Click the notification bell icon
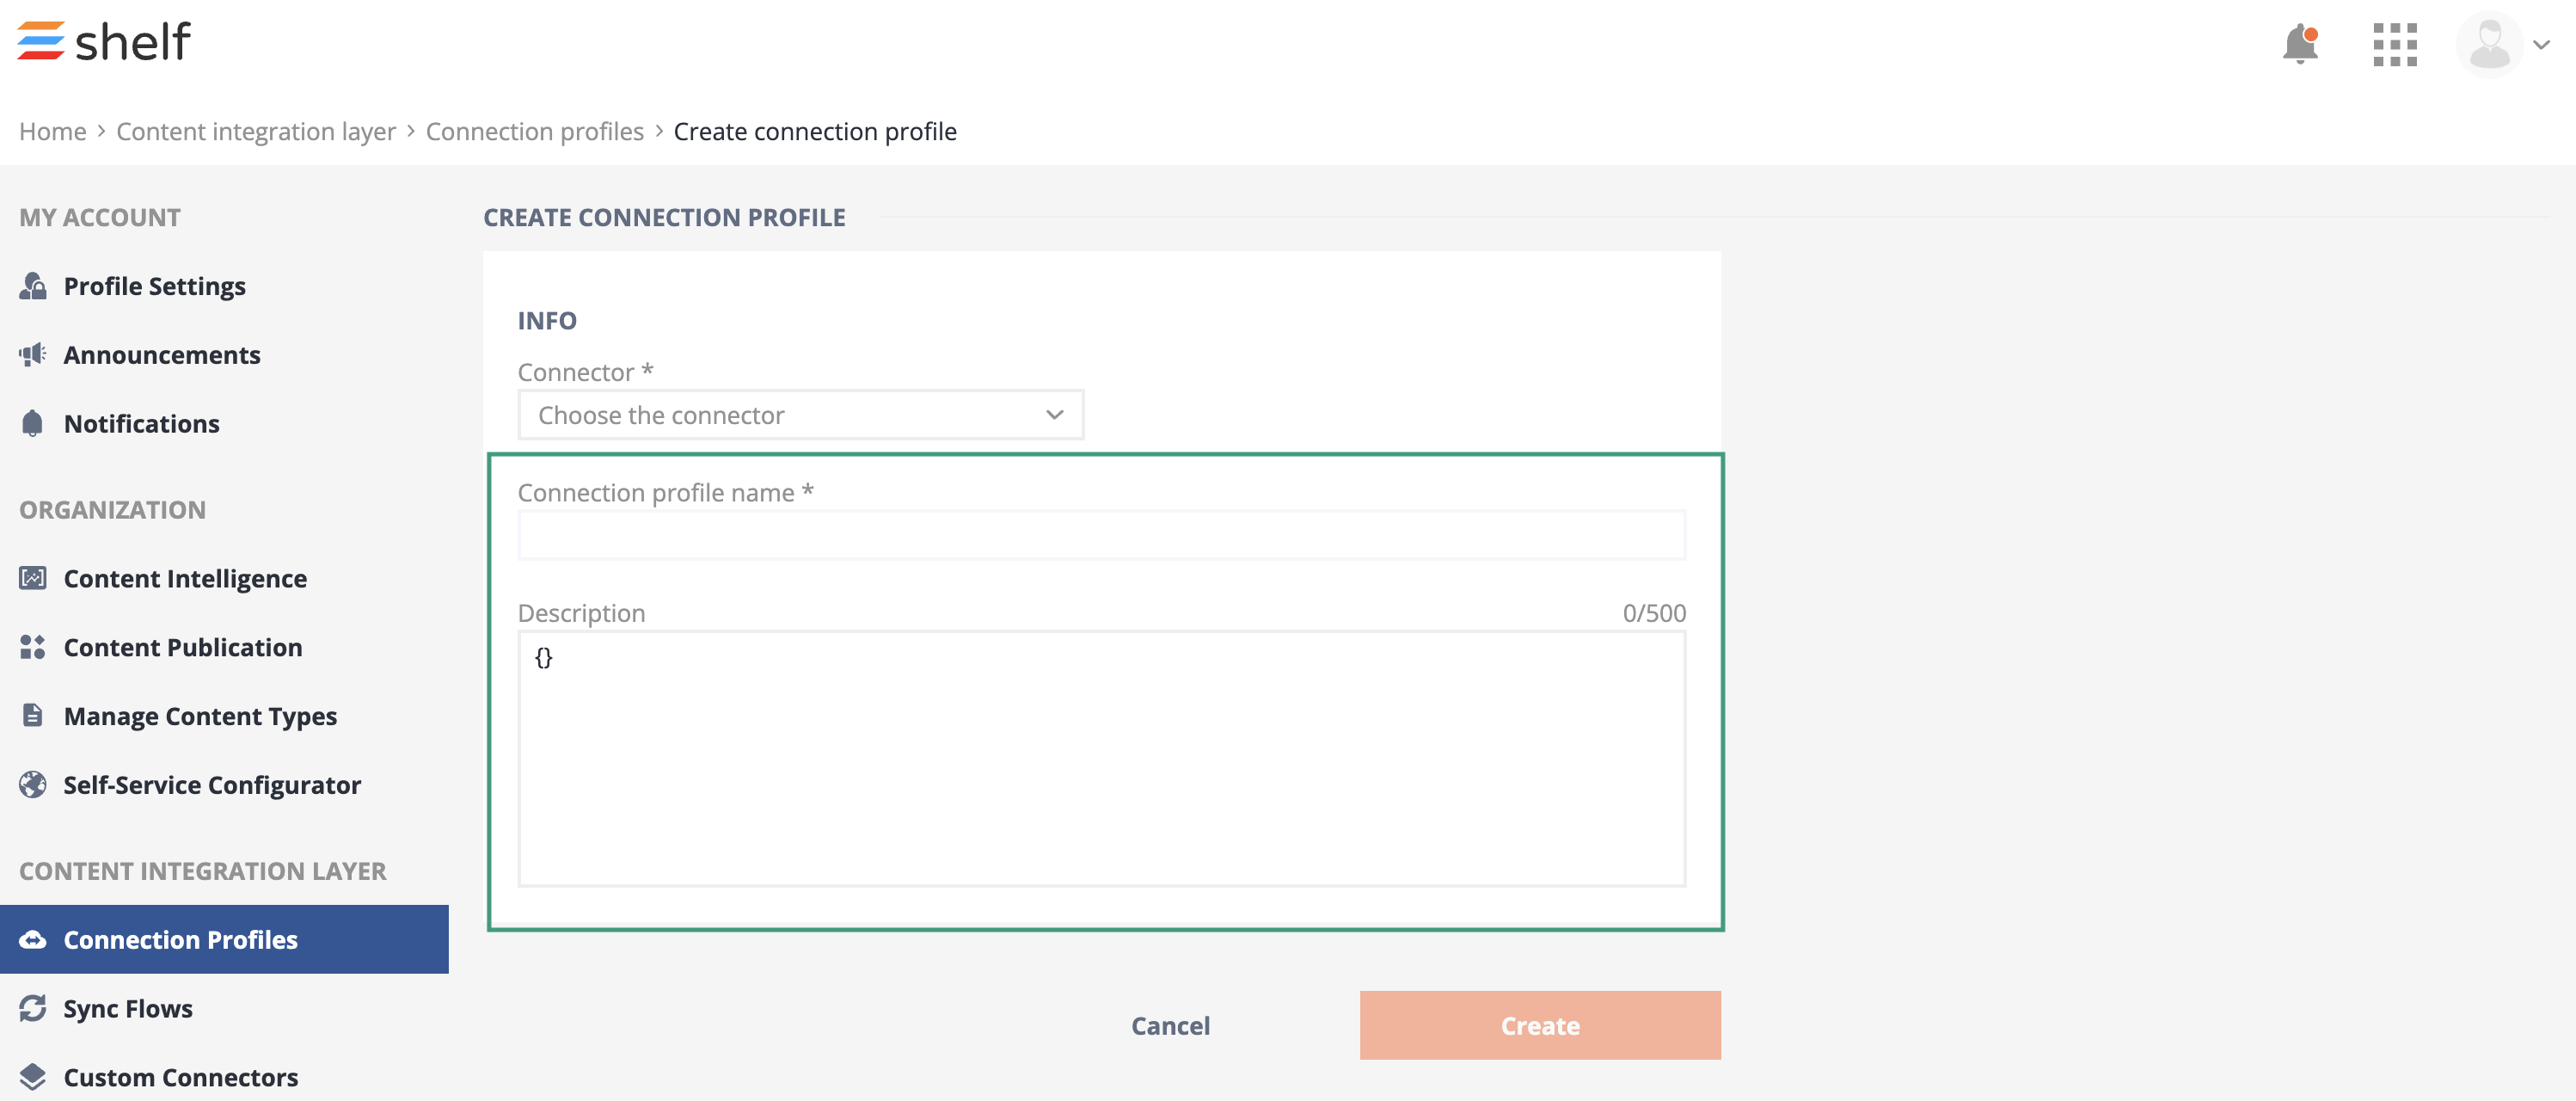 [x=2299, y=45]
